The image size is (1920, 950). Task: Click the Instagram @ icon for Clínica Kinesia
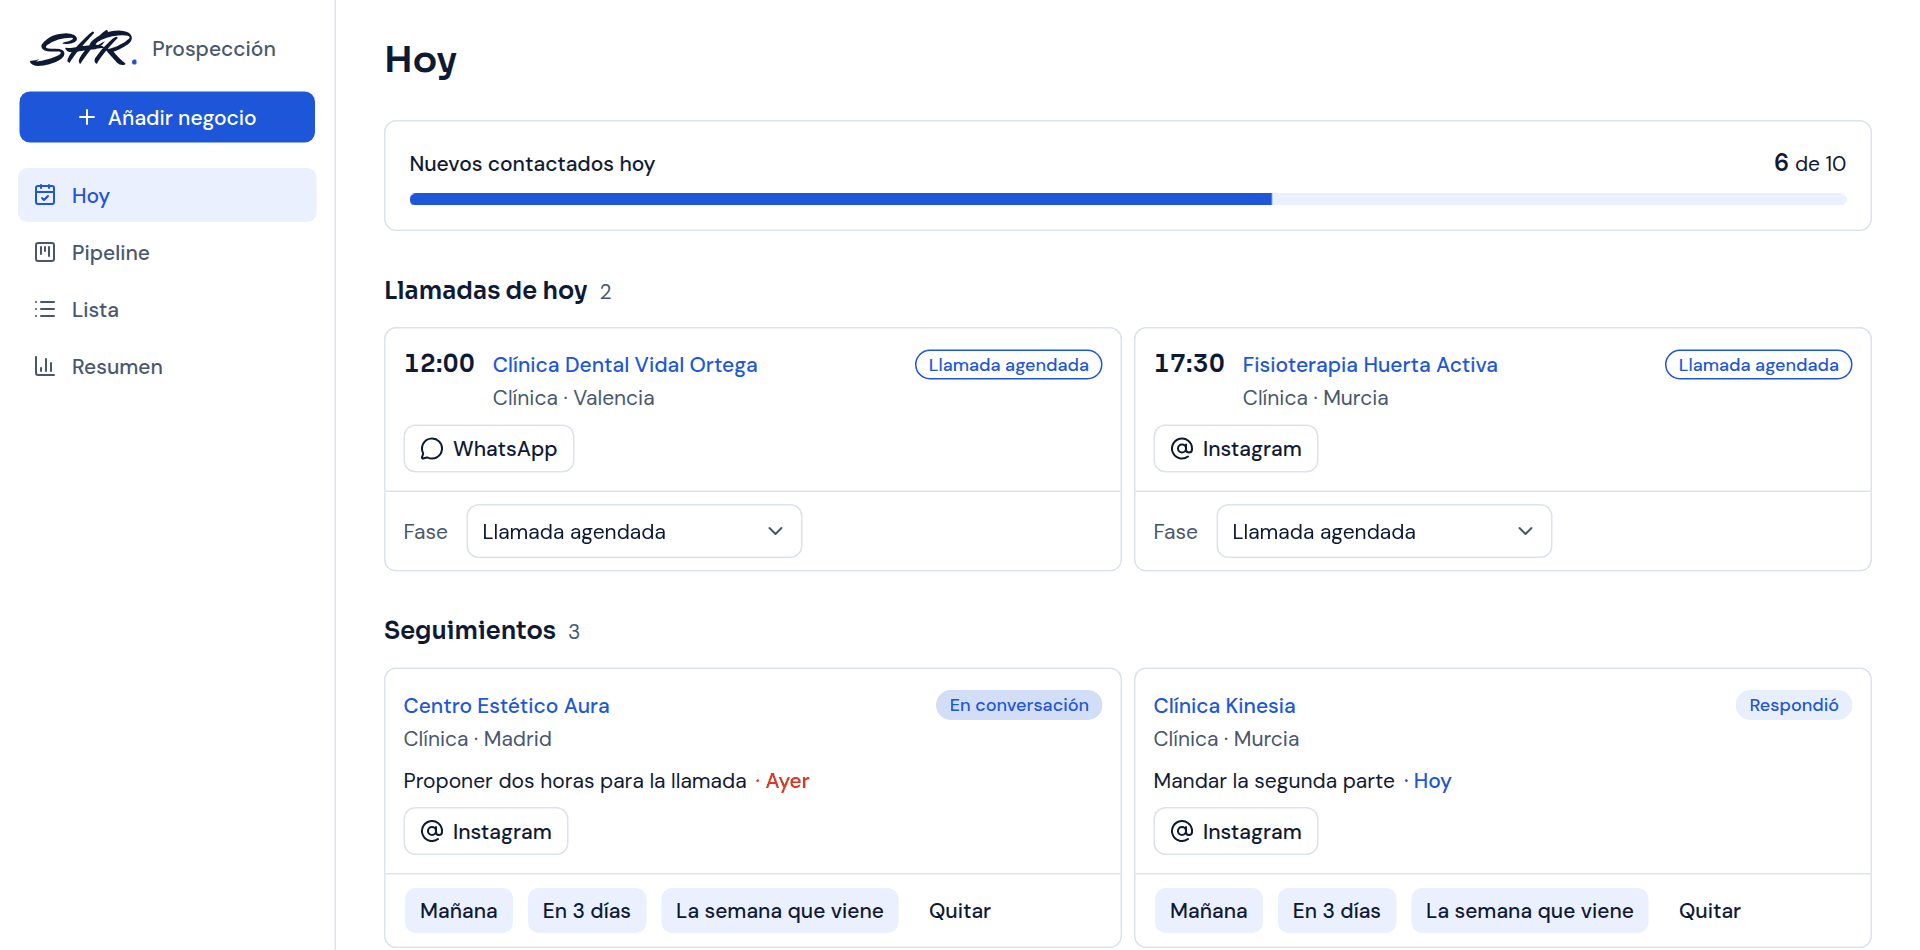(1181, 831)
